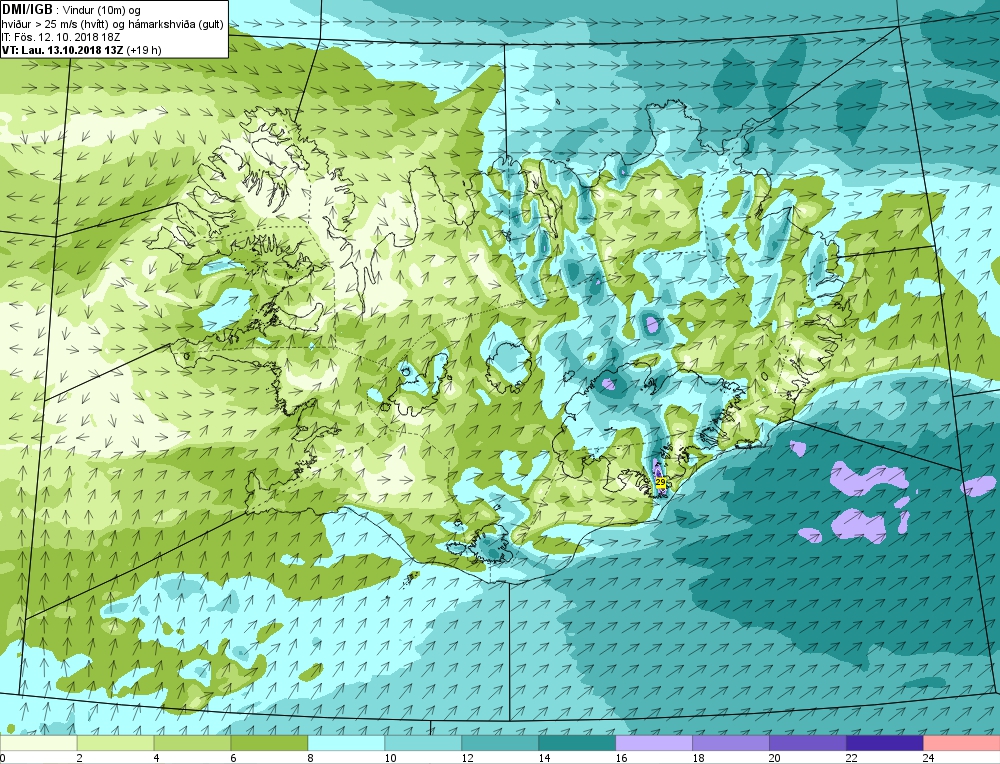
Task: Click the light cyan 8–10 m/s legend swatch
Action: coord(346,743)
